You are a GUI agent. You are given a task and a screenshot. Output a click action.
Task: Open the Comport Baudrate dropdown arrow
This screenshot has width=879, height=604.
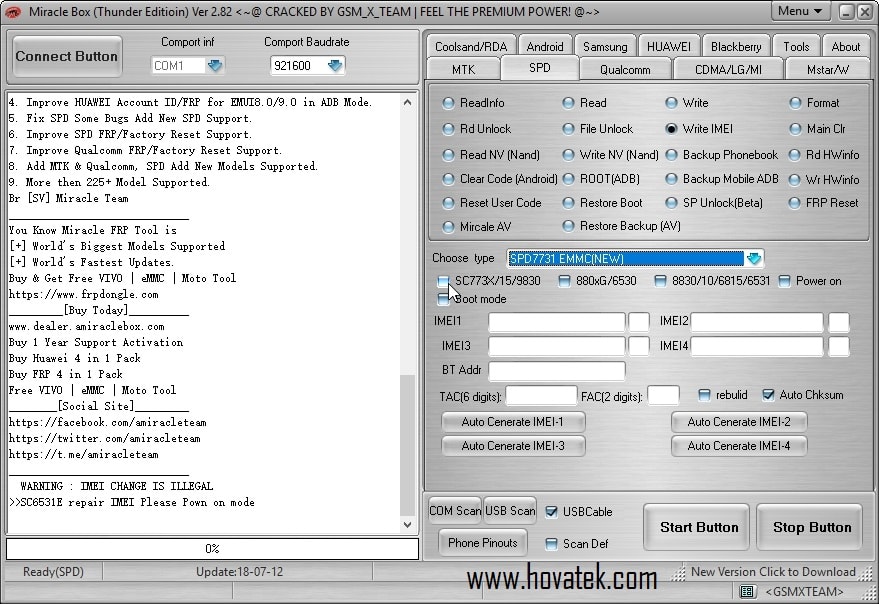pyautogui.click(x=335, y=66)
